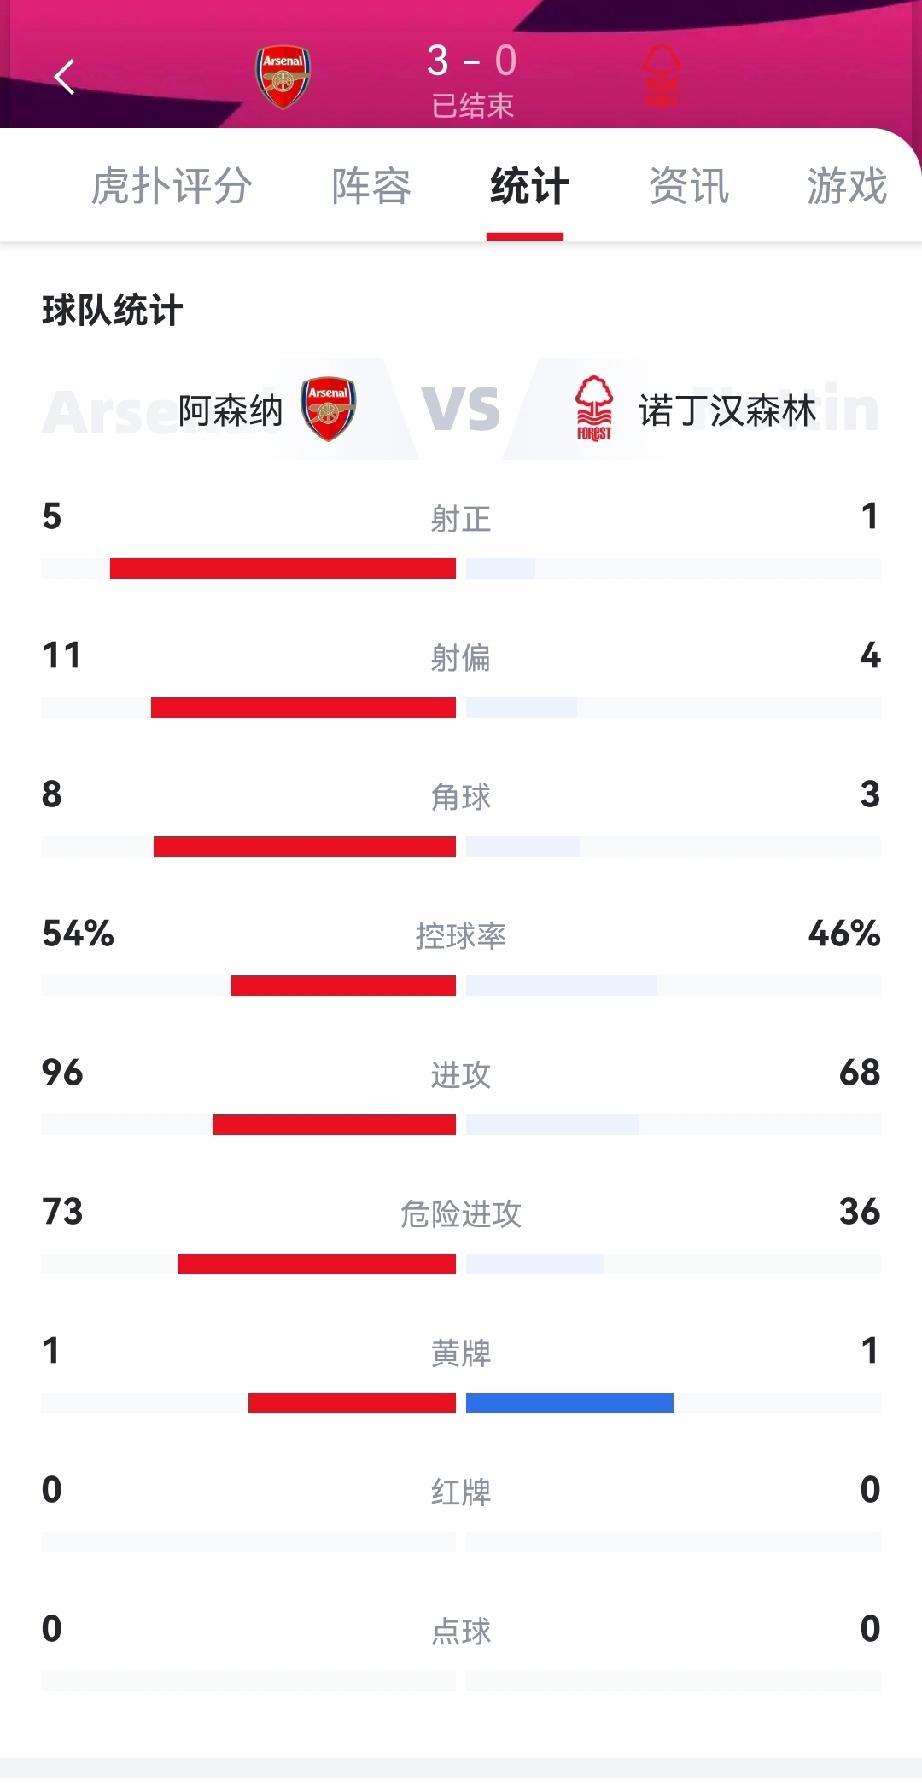Switch to the 阵容 tab
This screenshot has height=1786, width=922.
pos(371,186)
